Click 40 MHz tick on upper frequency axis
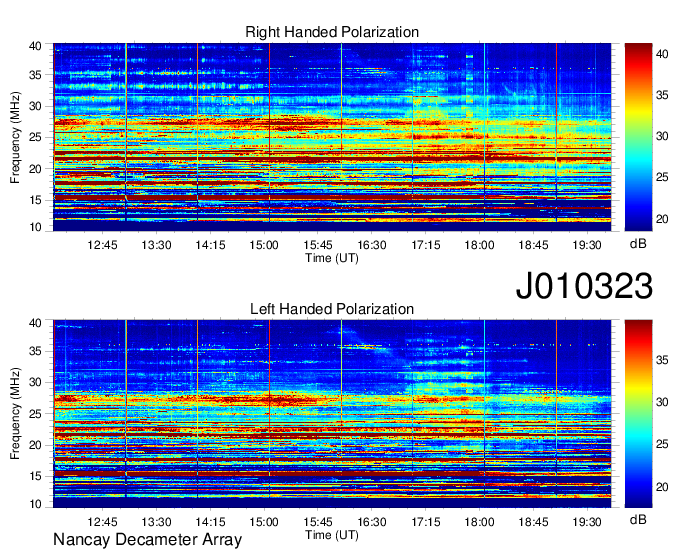The image size is (680, 552). (35, 46)
